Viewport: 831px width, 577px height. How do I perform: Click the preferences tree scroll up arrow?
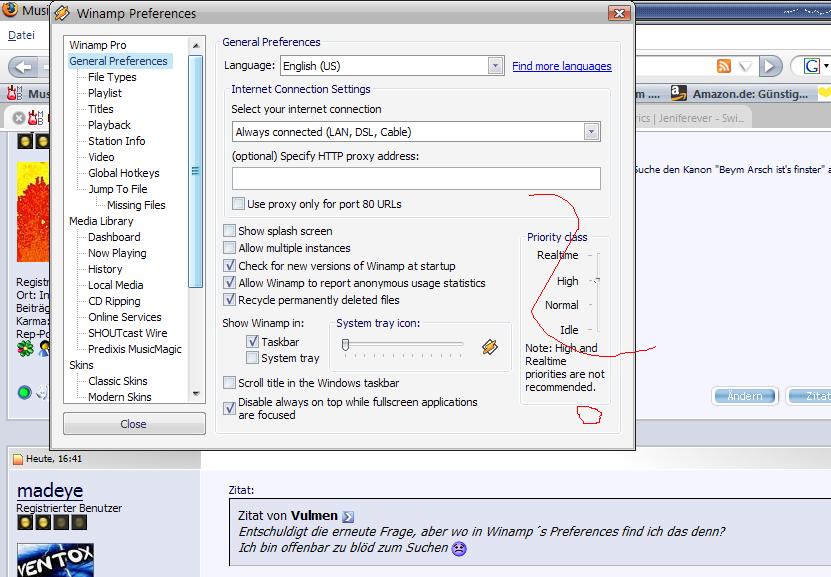click(196, 46)
